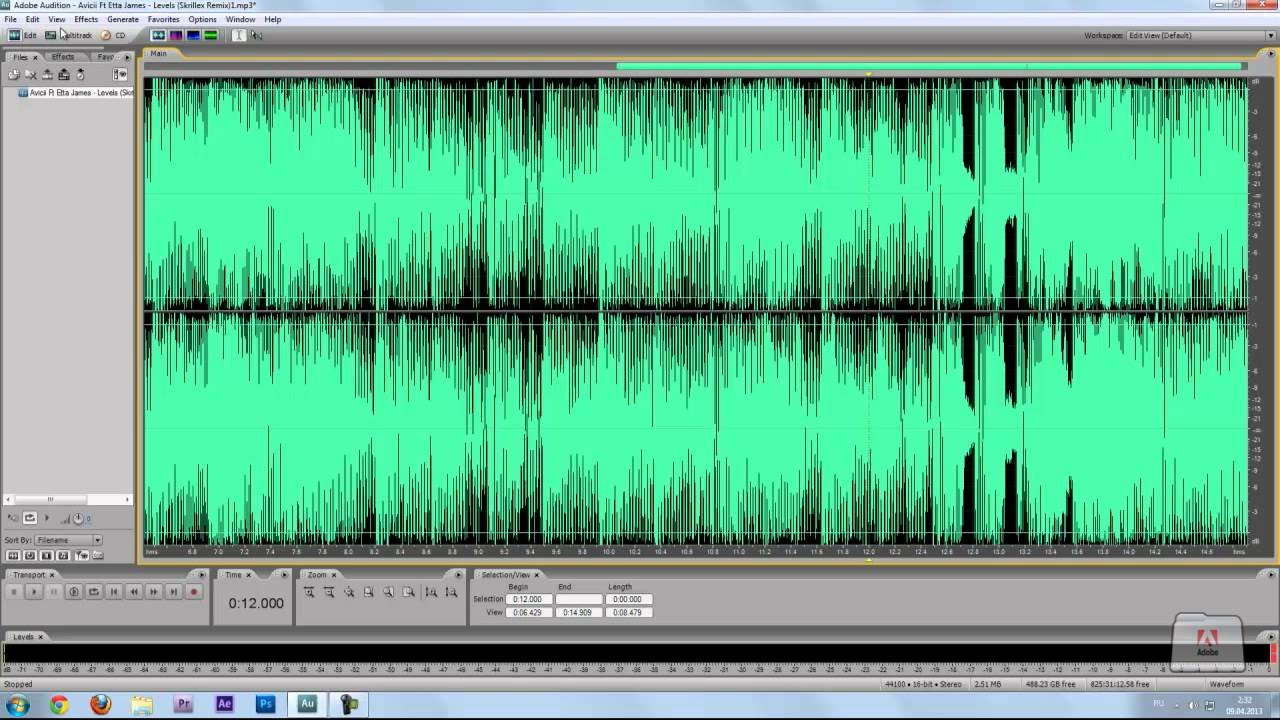Click Zoom Out Full Both Axes icon
The height and width of the screenshot is (720, 1280).
coord(349,592)
